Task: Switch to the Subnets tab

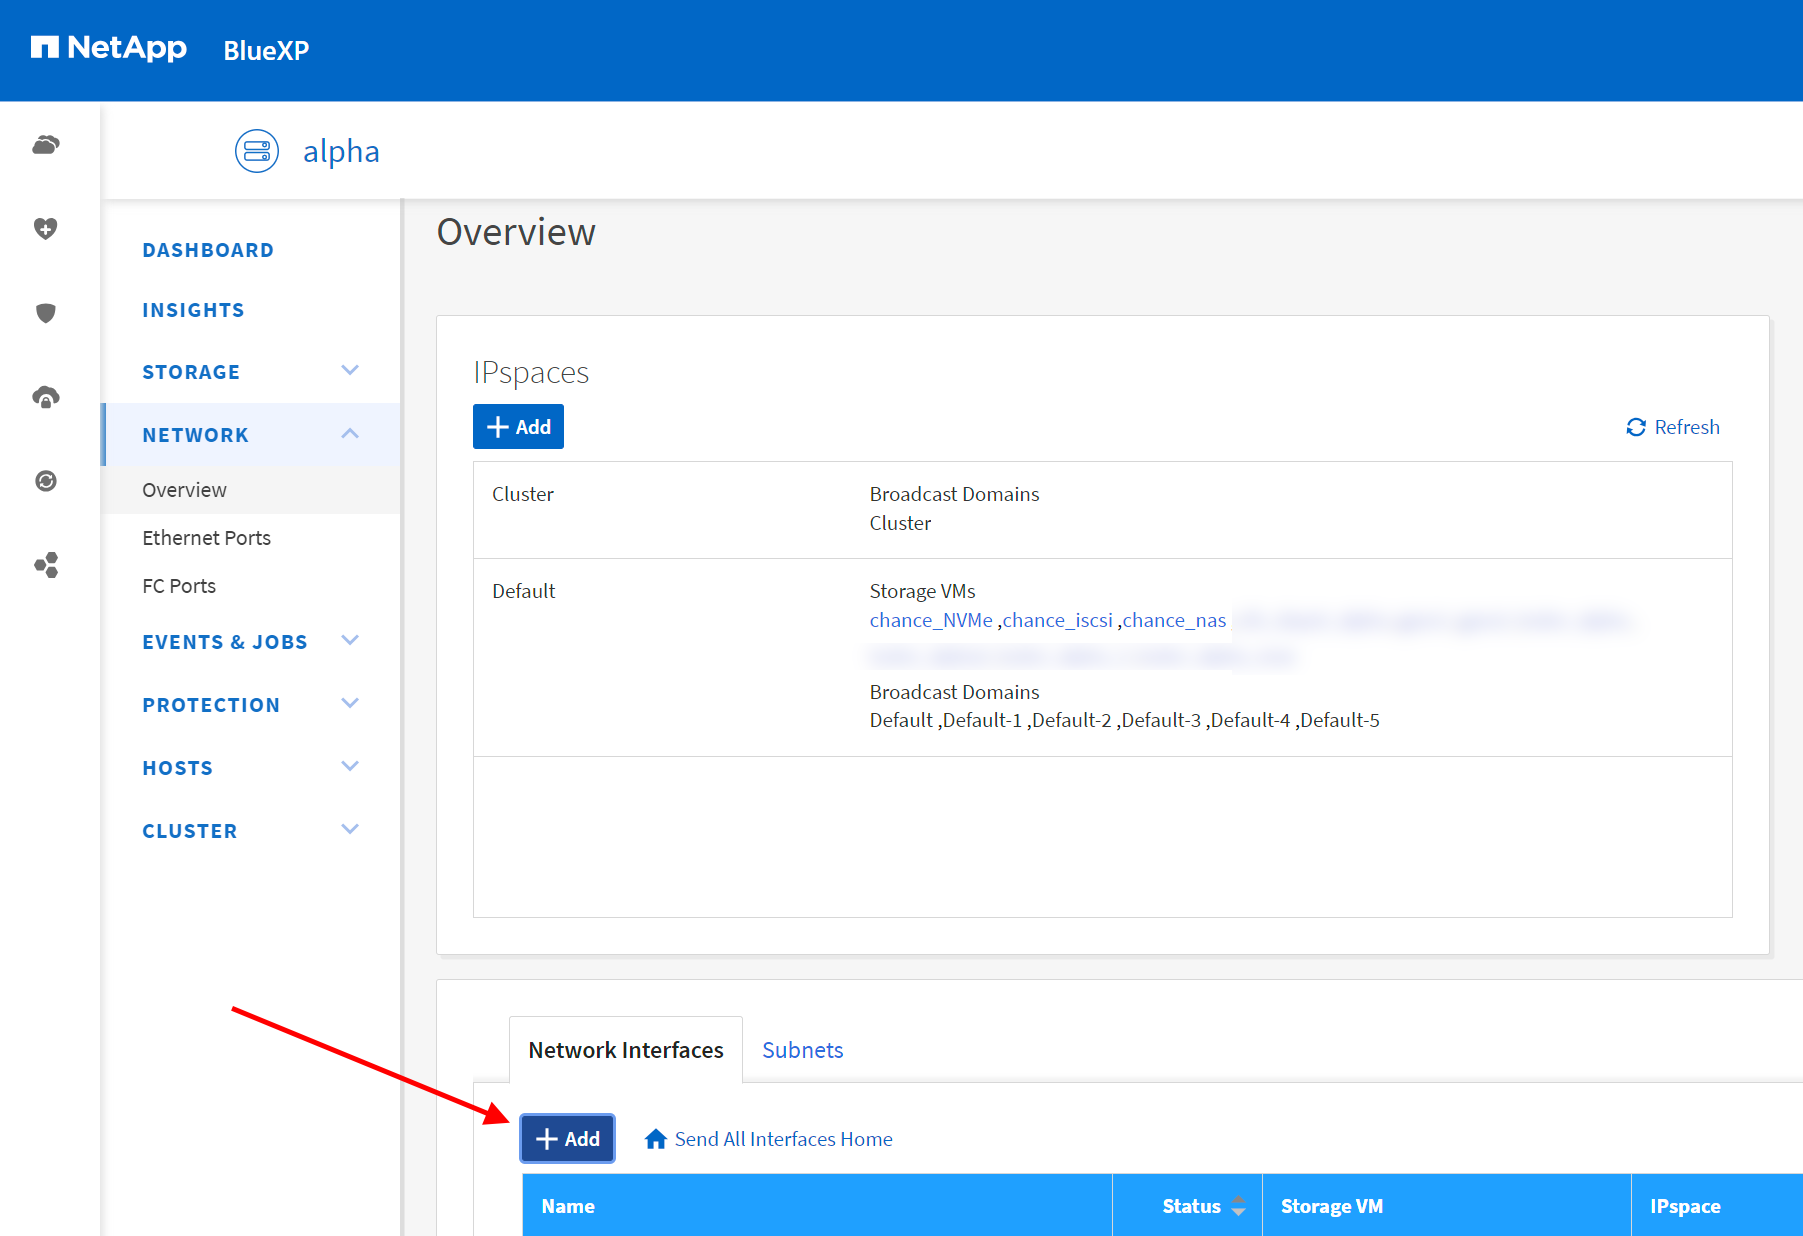Action: (802, 1050)
